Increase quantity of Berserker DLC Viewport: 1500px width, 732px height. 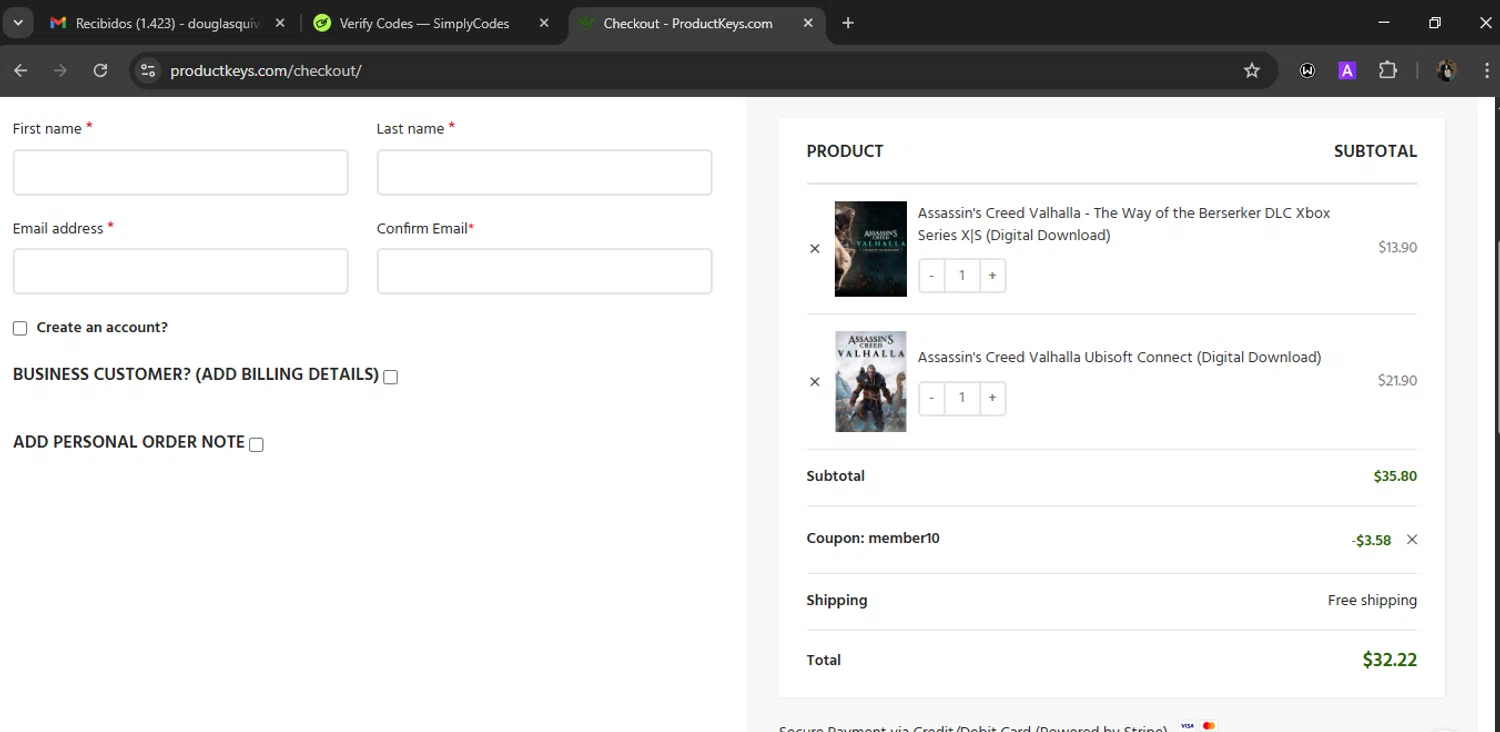(x=992, y=276)
